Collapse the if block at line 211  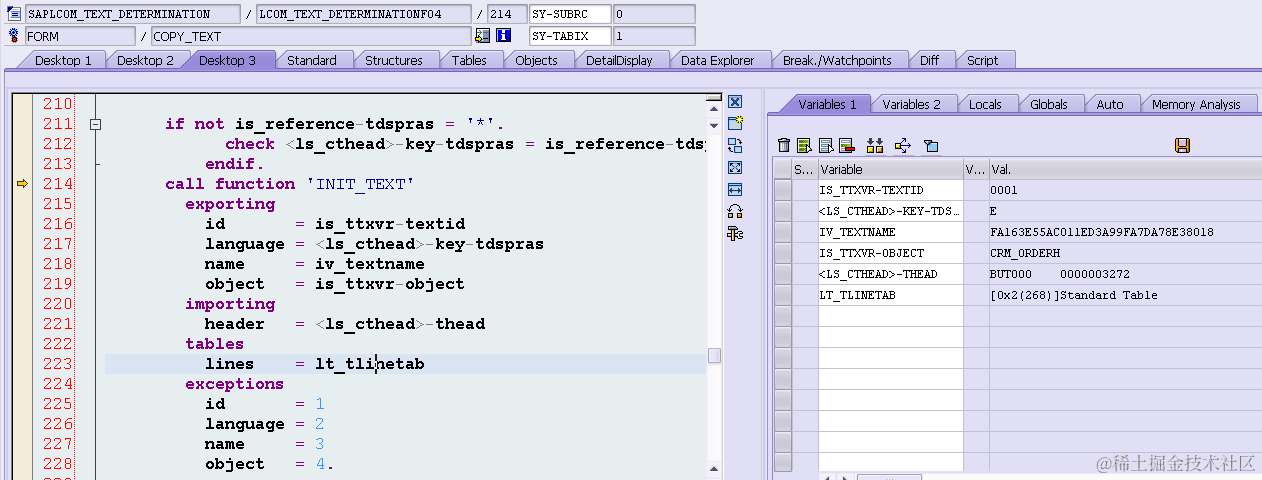pyautogui.click(x=95, y=124)
